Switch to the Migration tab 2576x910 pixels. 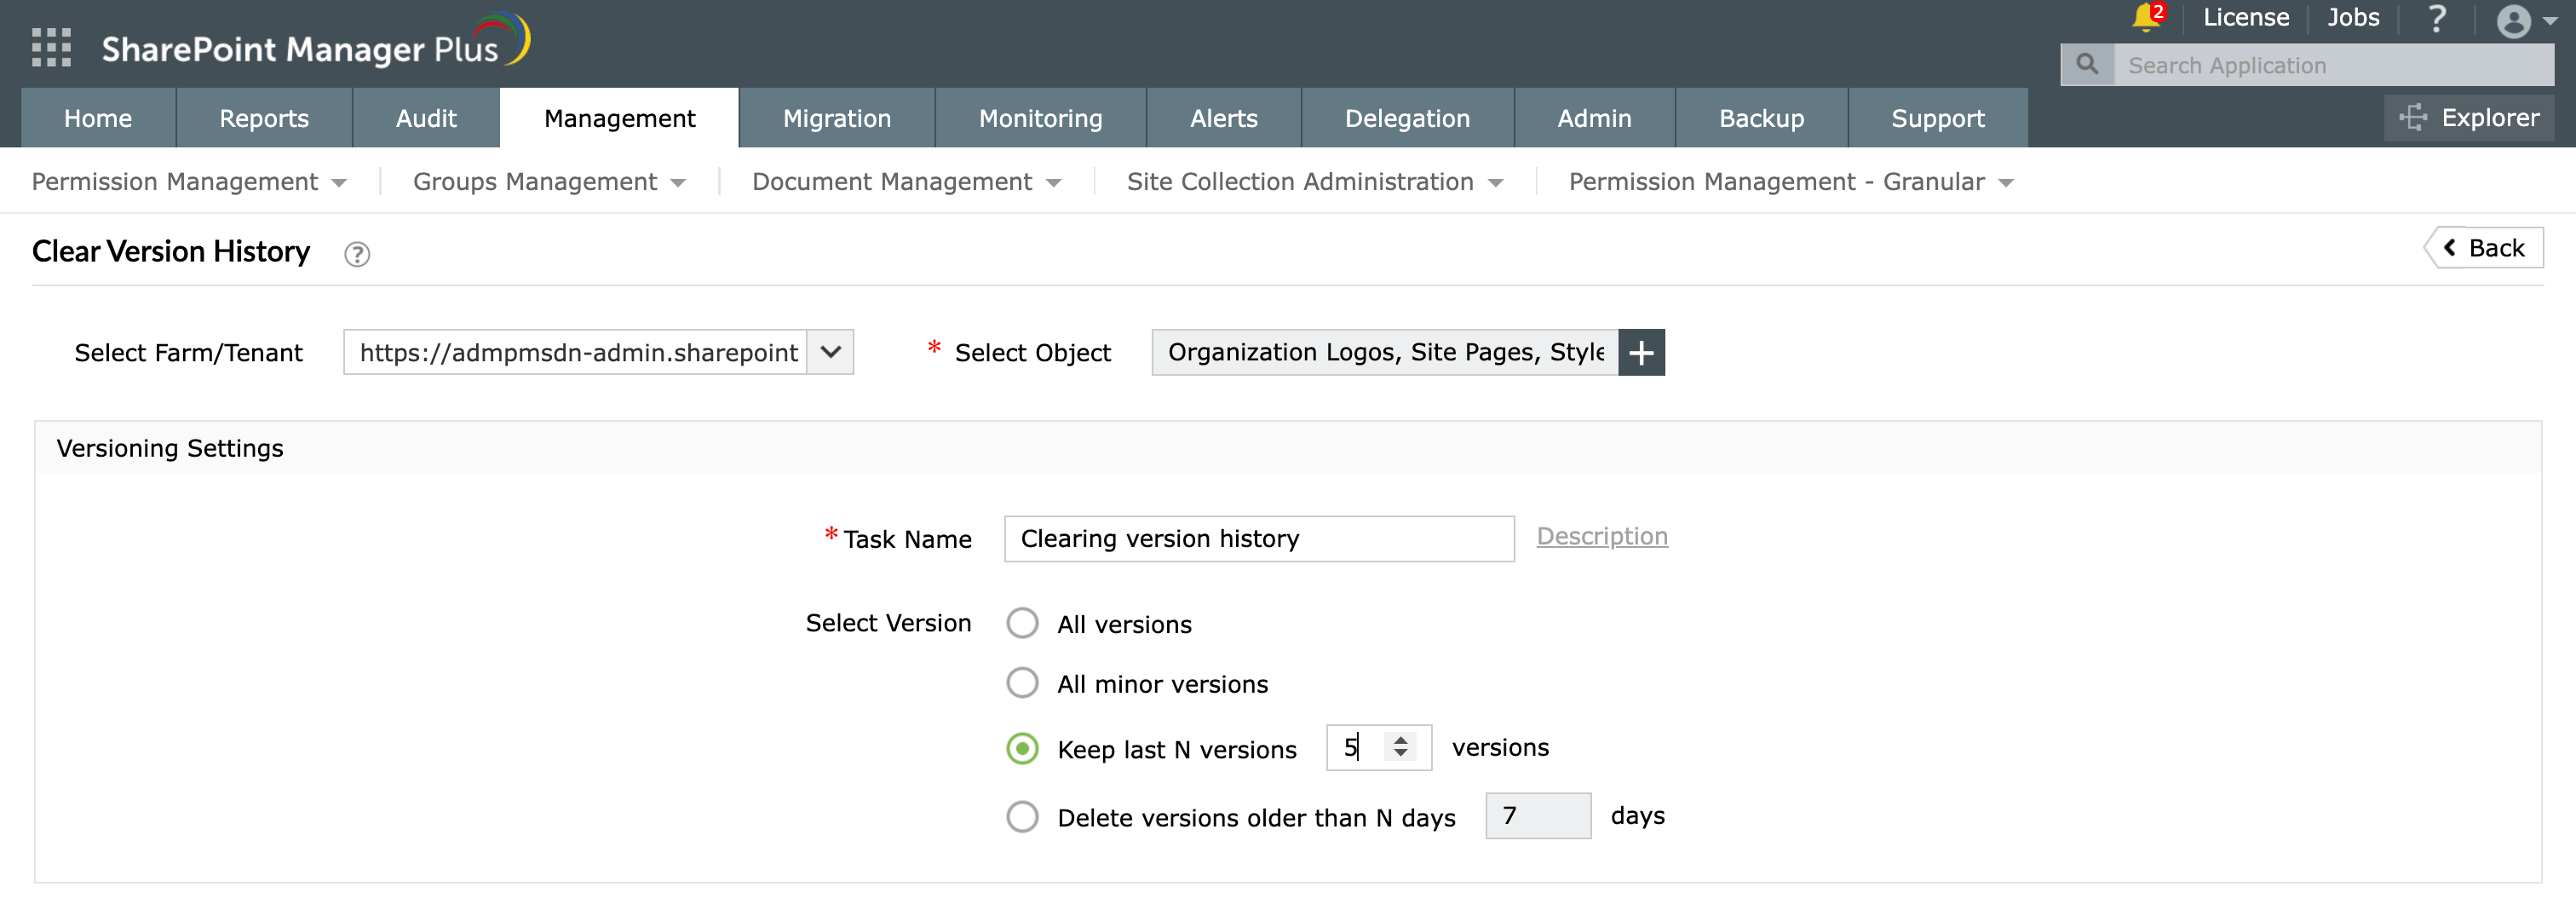click(837, 118)
